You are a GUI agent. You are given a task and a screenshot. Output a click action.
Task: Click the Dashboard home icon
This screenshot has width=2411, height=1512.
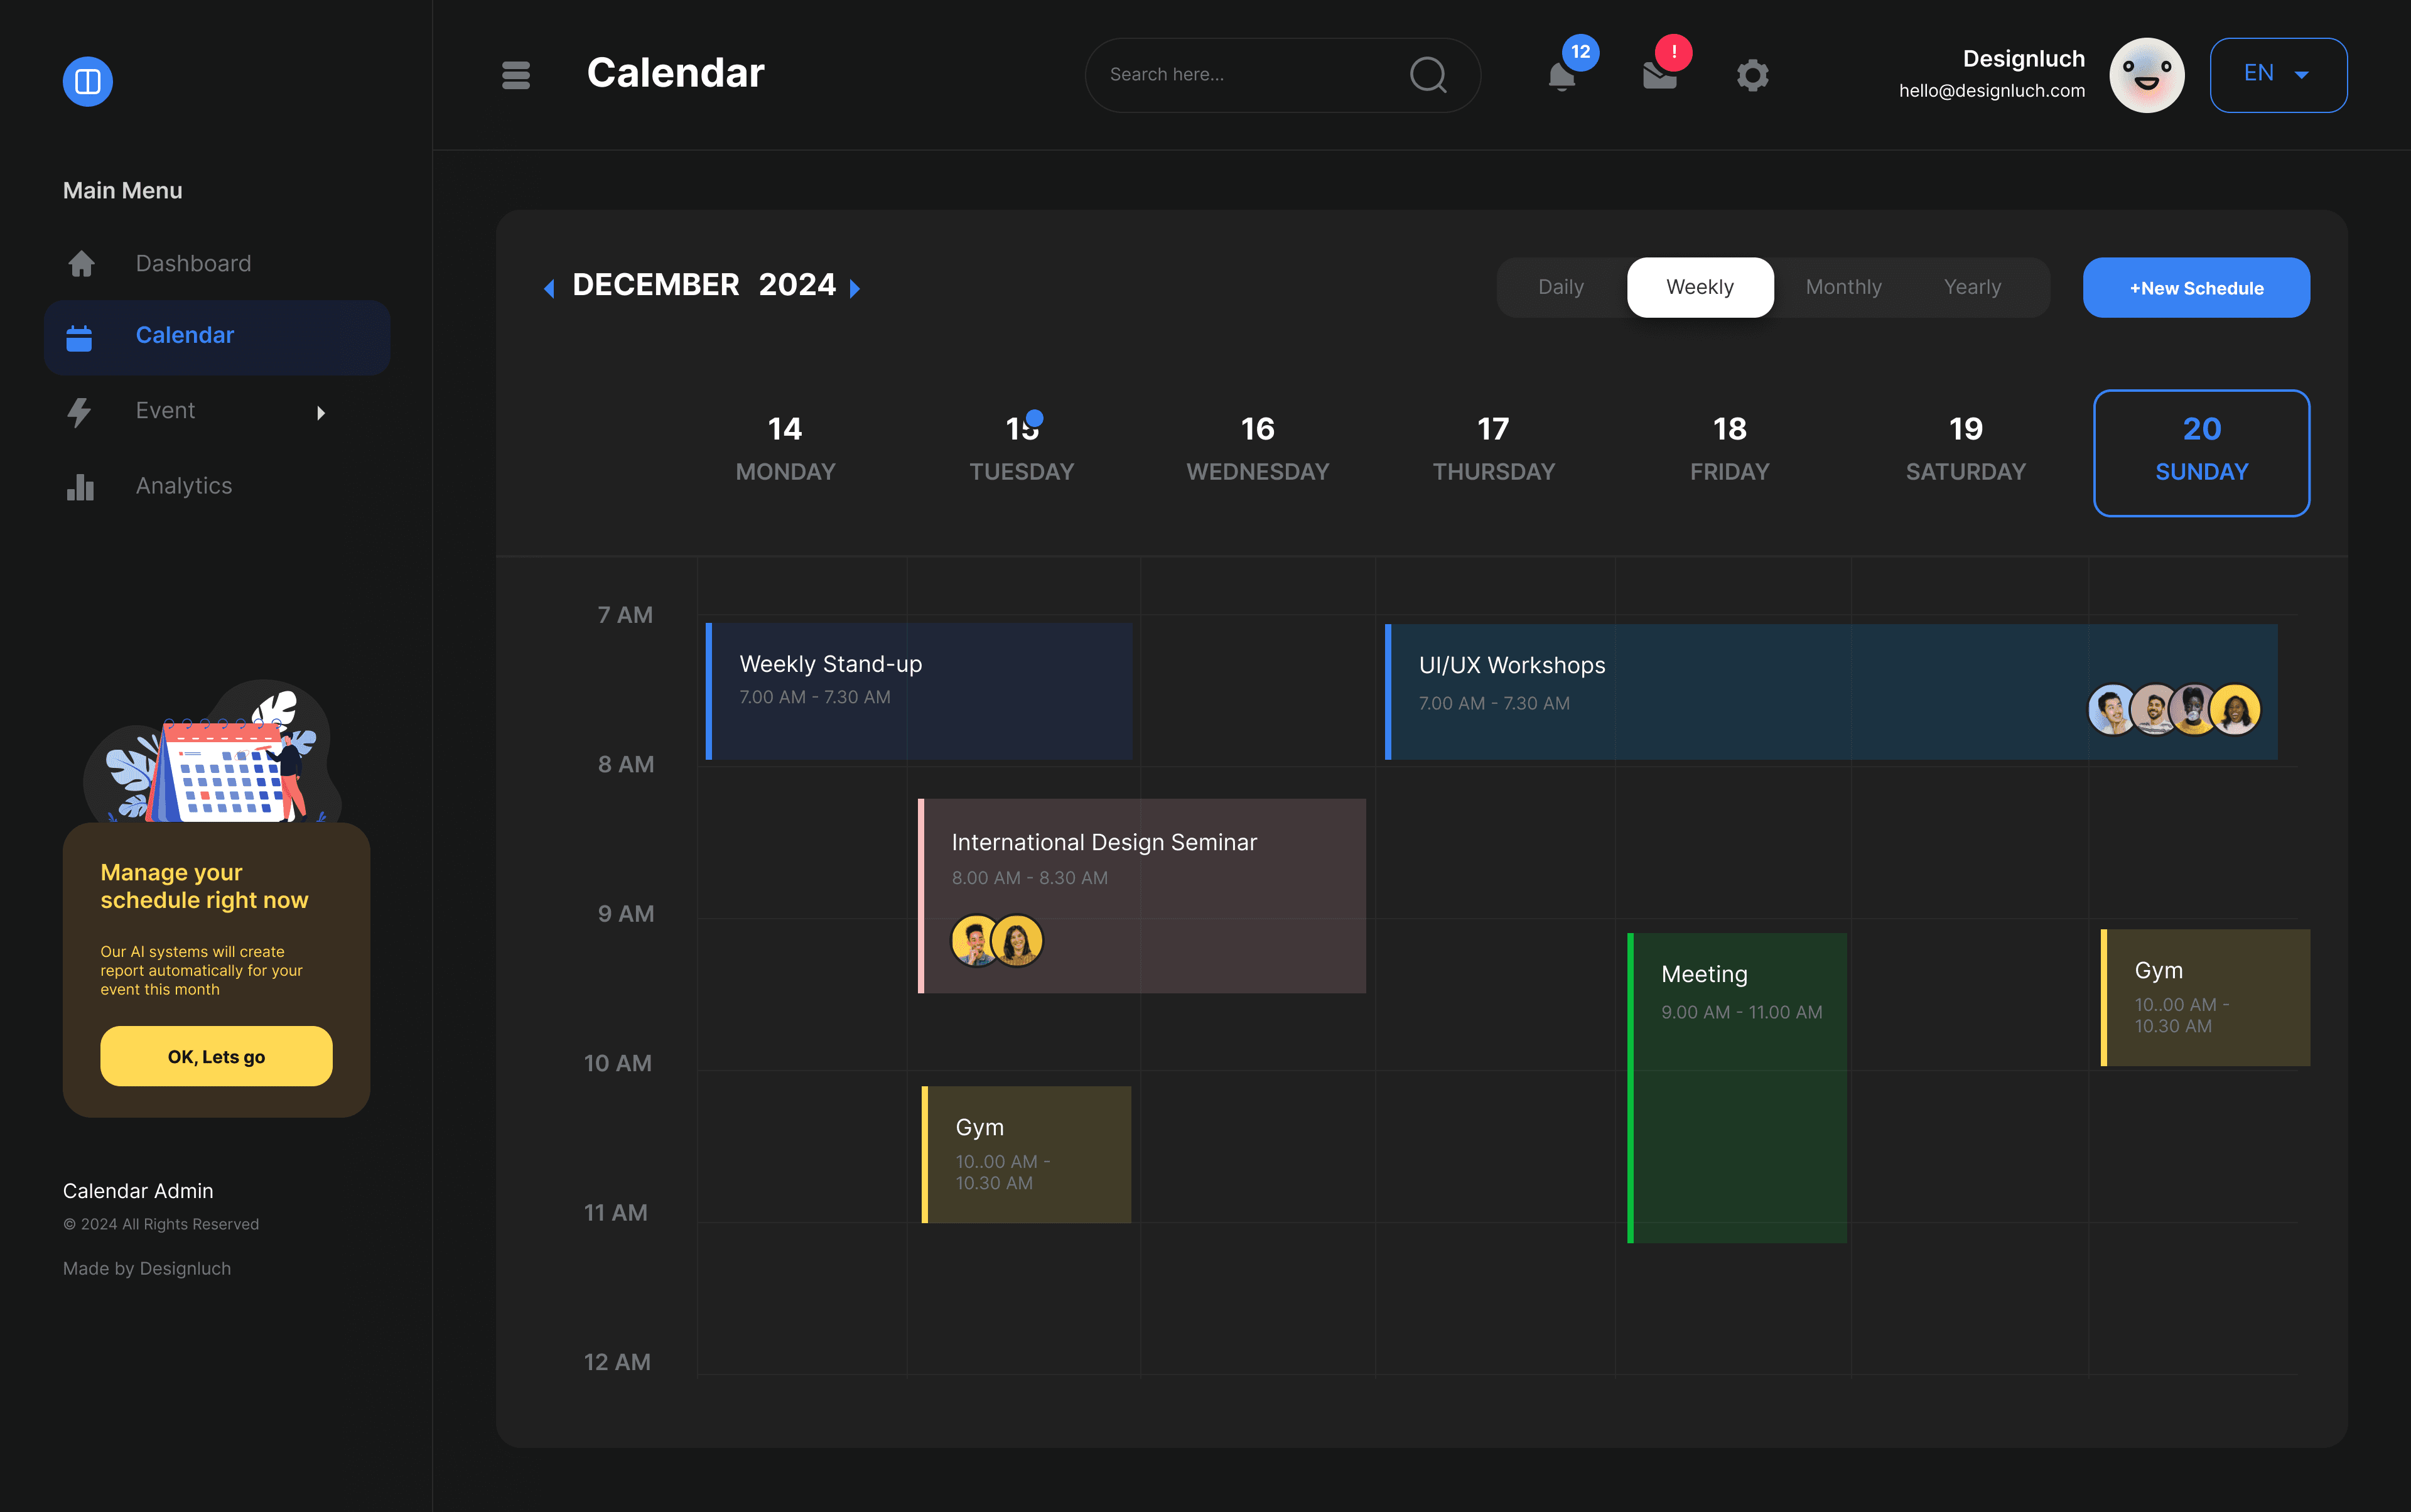81,264
